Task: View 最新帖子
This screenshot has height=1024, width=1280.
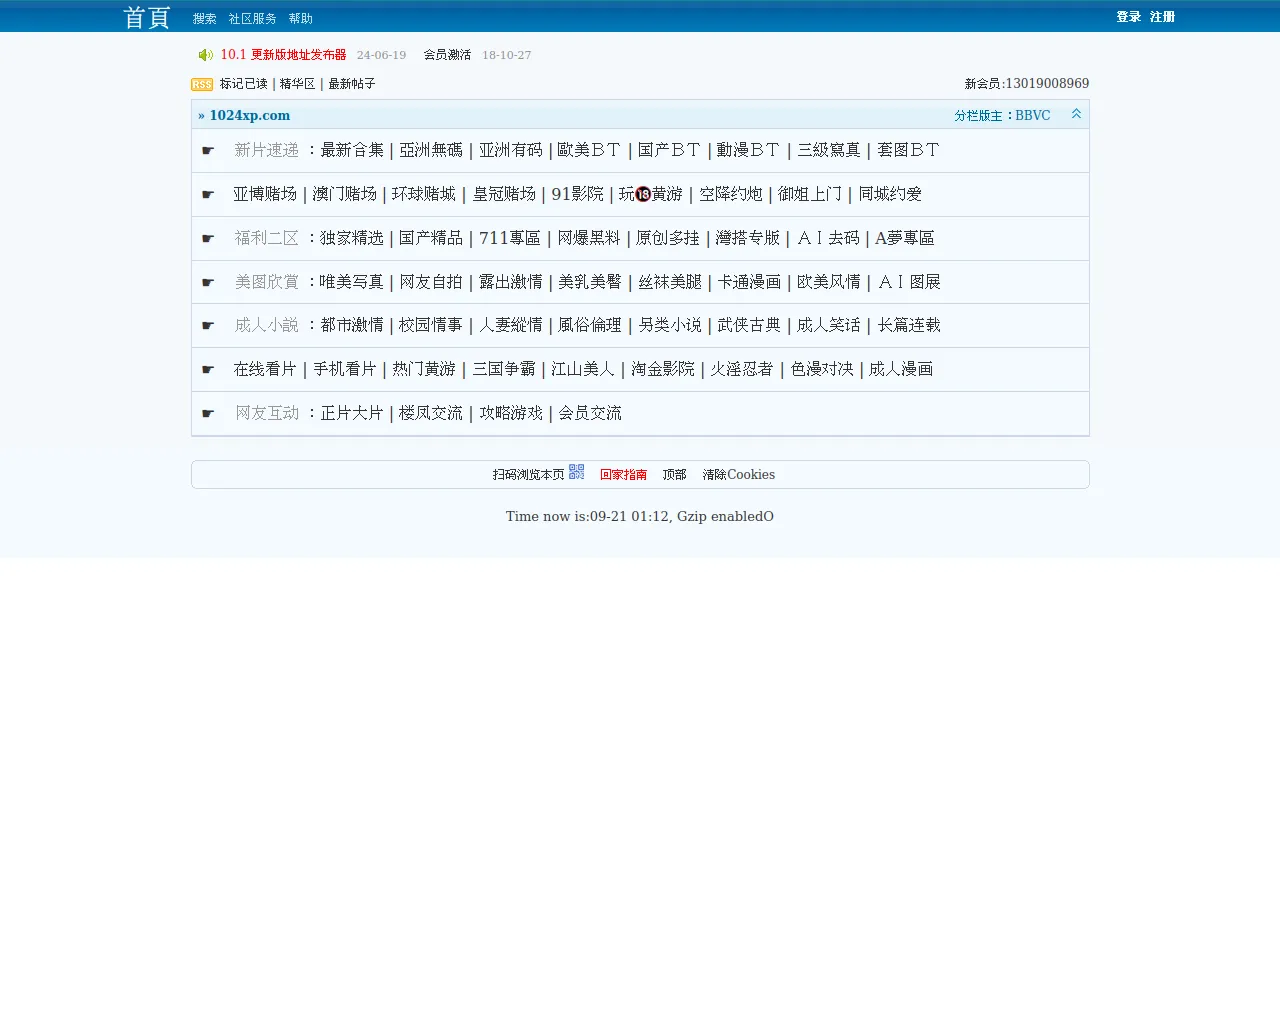Action: point(352,84)
